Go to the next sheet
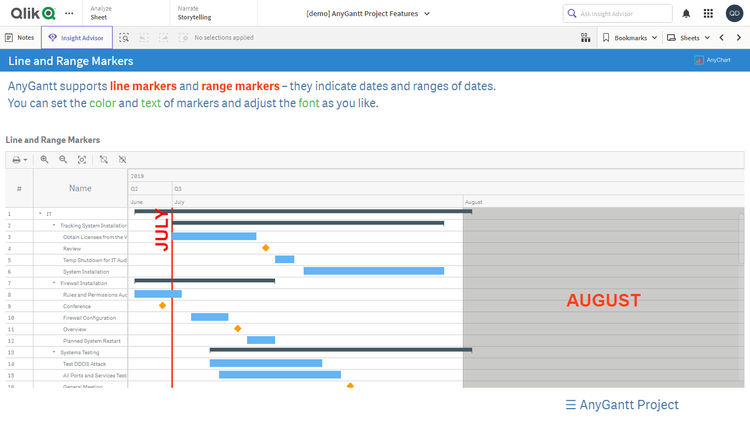 (738, 37)
